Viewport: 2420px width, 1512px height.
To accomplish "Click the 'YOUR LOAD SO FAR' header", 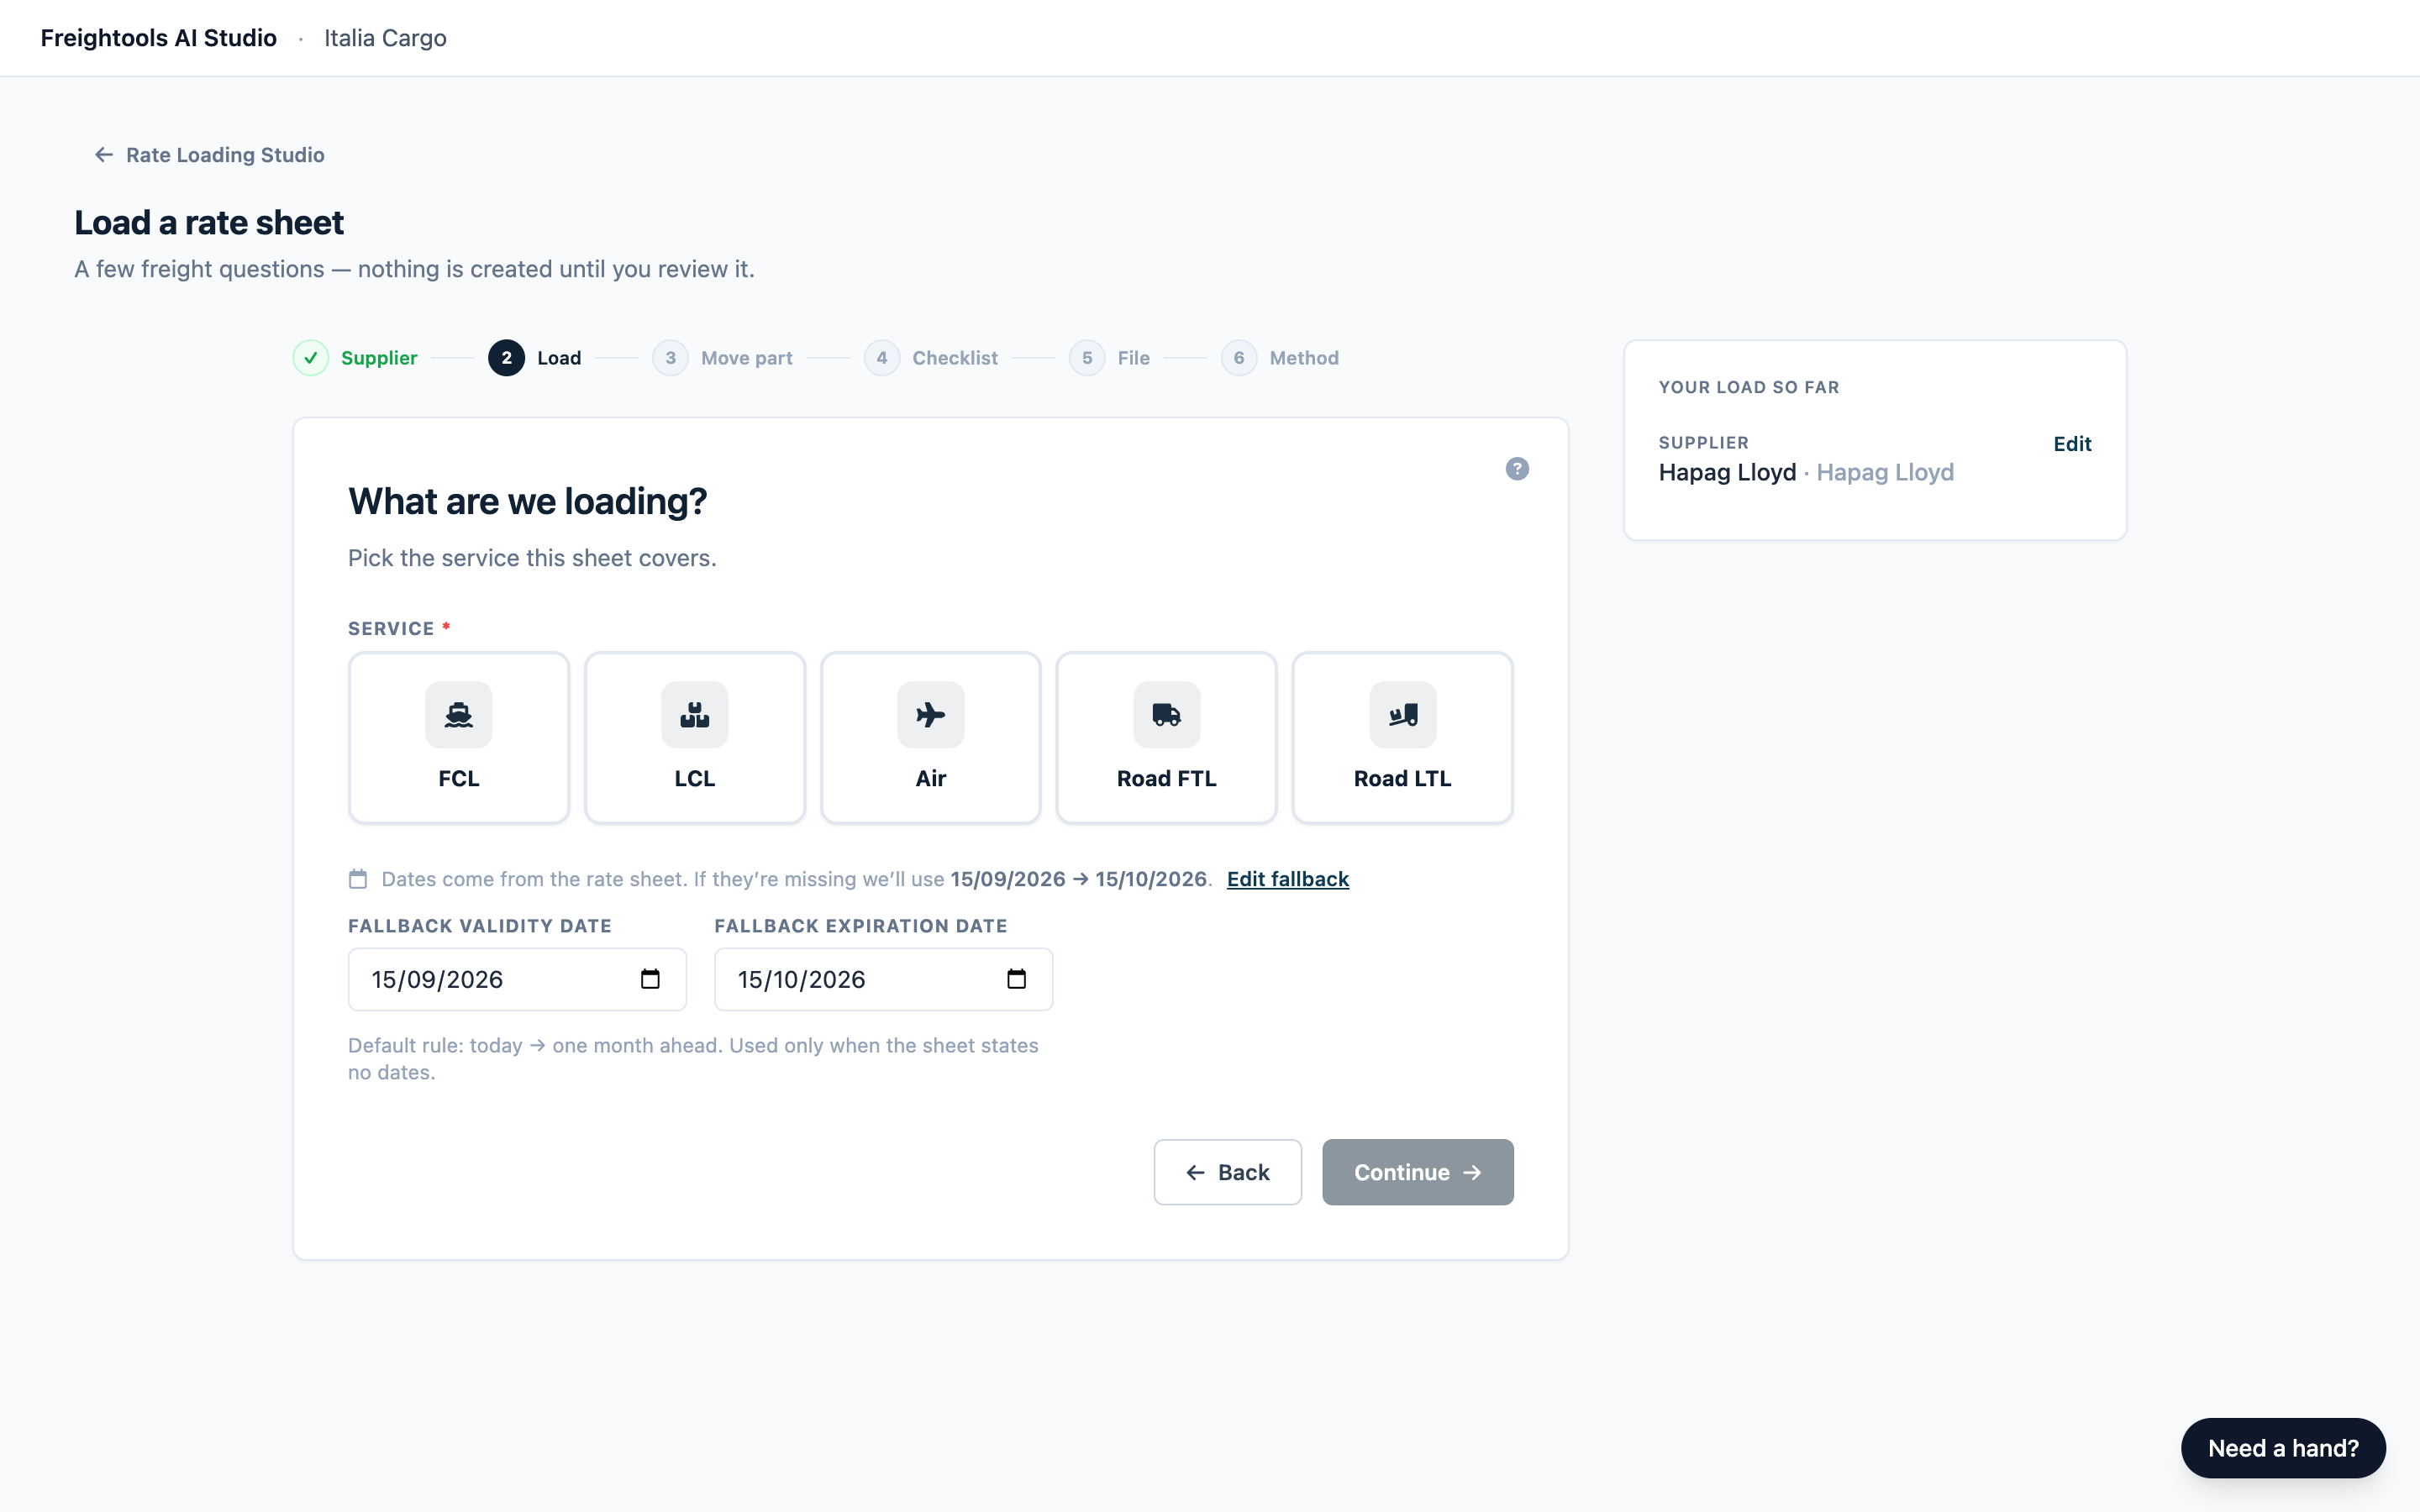I will coord(1749,387).
